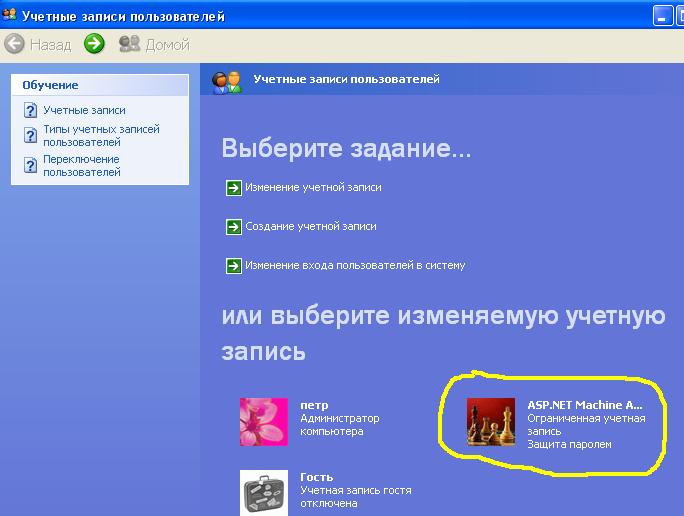Click the 'Назад' toolbar label

51,44
